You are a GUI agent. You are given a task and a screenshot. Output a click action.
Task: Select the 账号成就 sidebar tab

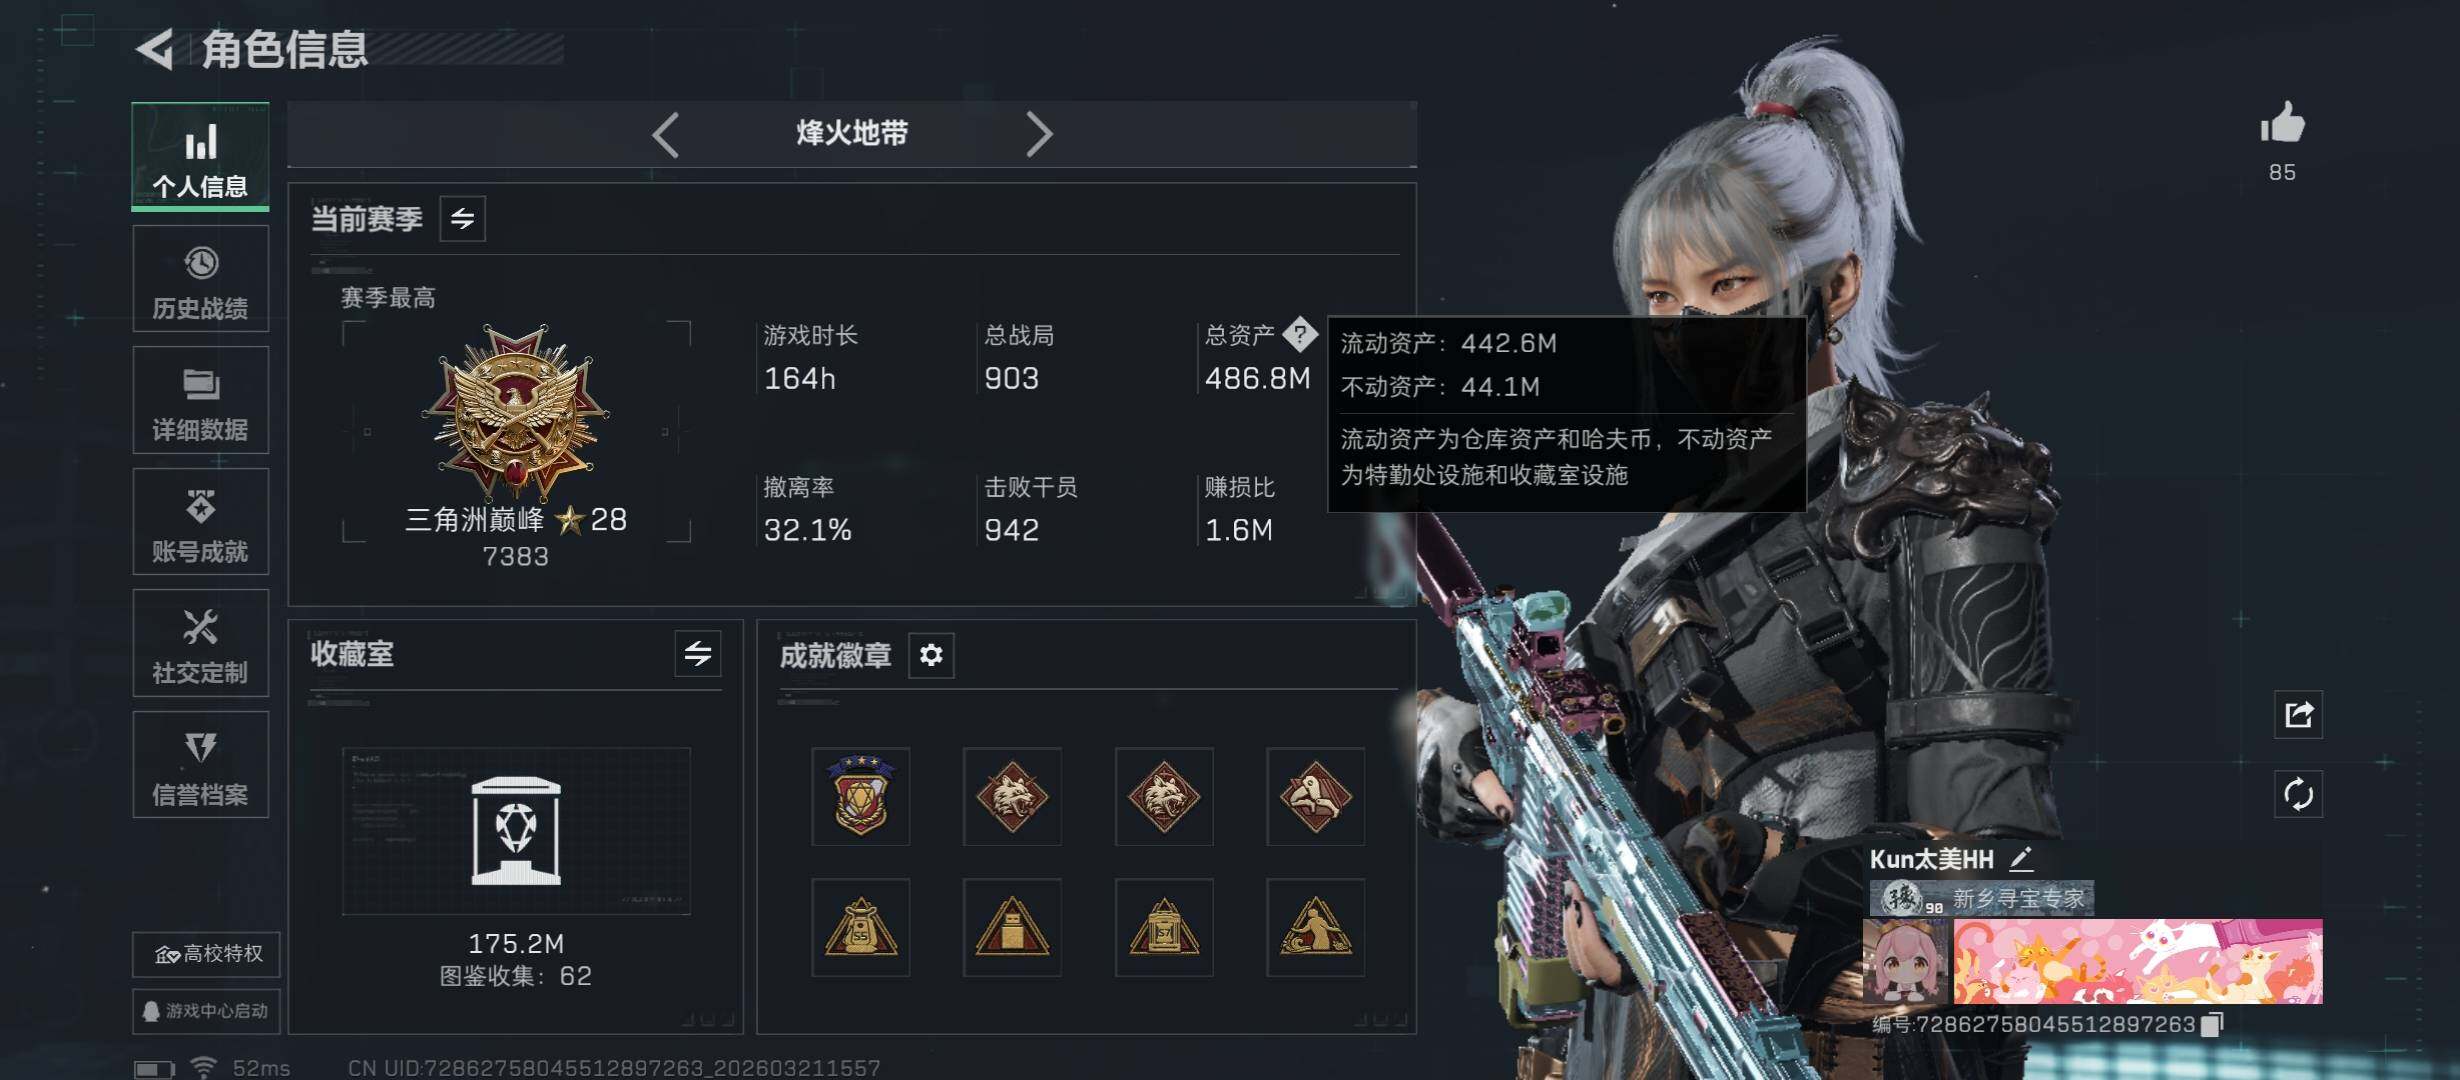(x=201, y=522)
